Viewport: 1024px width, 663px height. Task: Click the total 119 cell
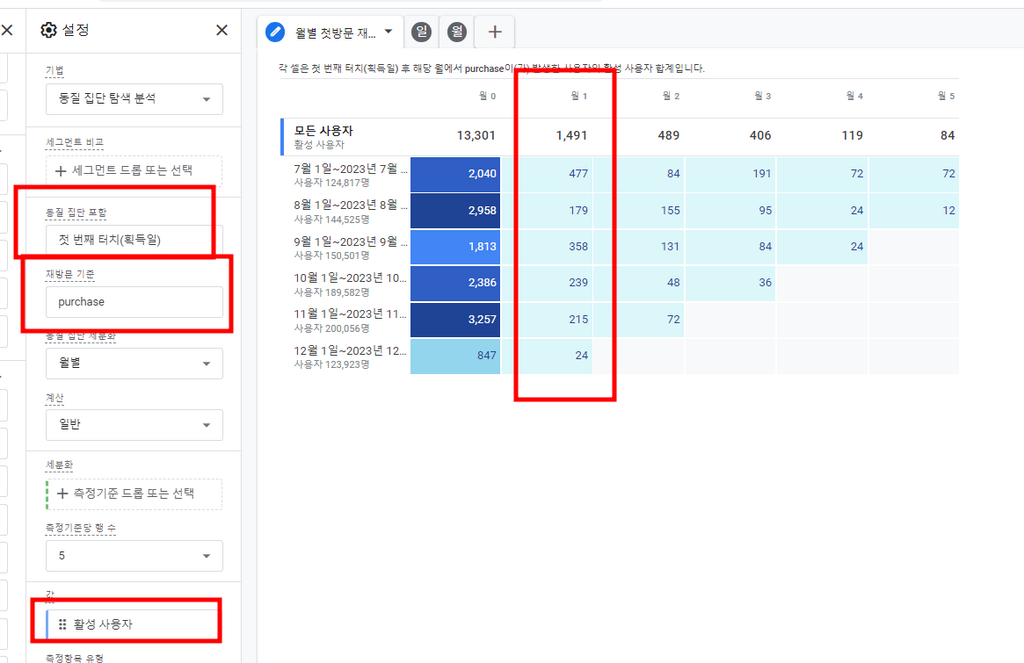coord(852,136)
